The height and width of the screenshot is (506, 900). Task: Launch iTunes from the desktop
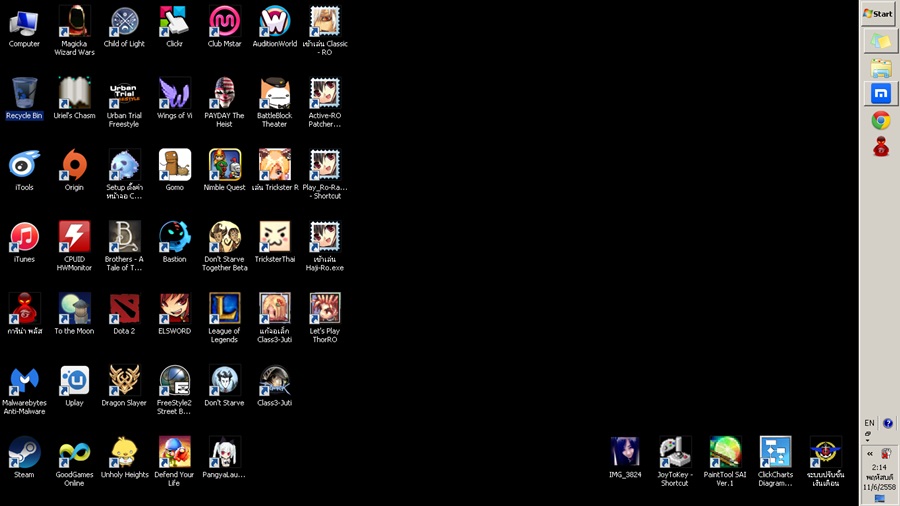(x=24, y=242)
